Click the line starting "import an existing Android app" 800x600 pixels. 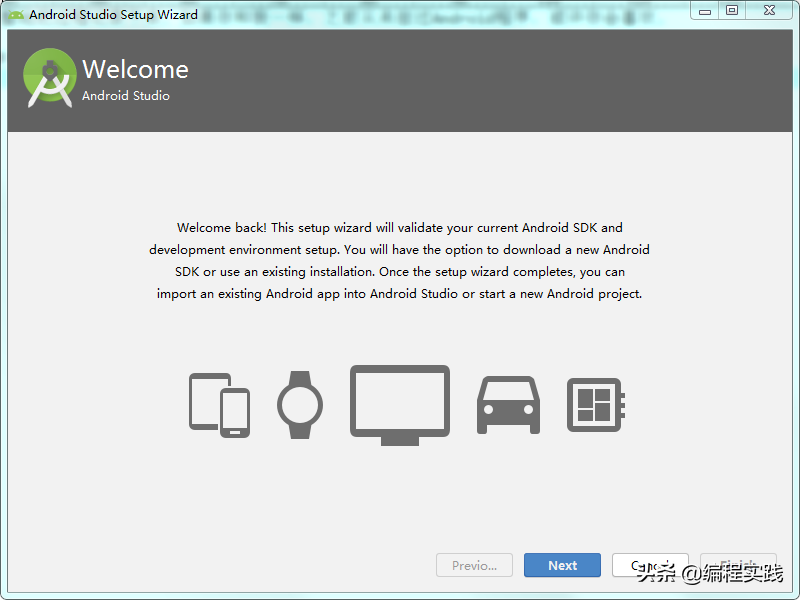tap(399, 294)
